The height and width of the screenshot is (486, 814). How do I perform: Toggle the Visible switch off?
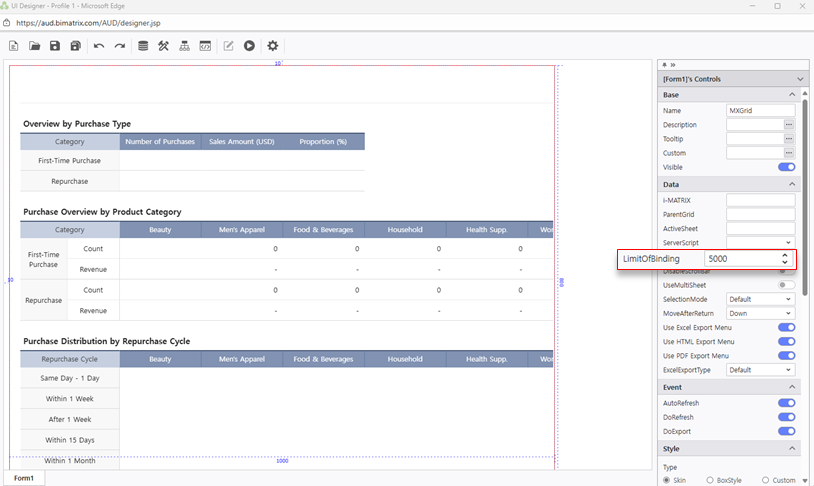pyautogui.click(x=786, y=167)
